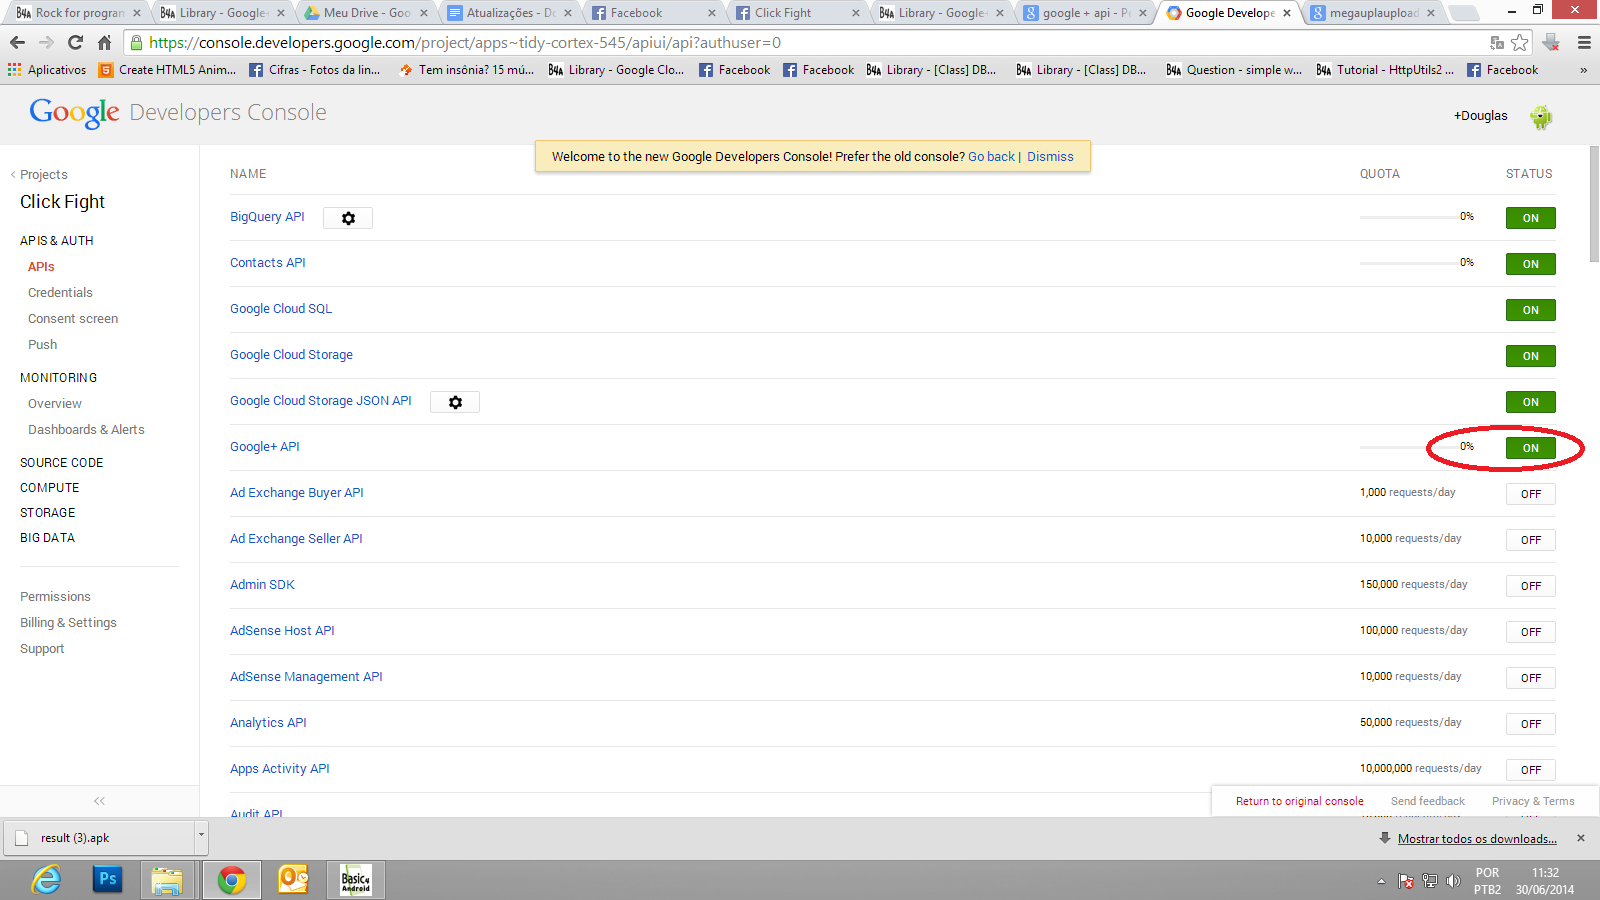Collapse MONITORING sidebar section
The width and height of the screenshot is (1600, 900).
tap(58, 378)
